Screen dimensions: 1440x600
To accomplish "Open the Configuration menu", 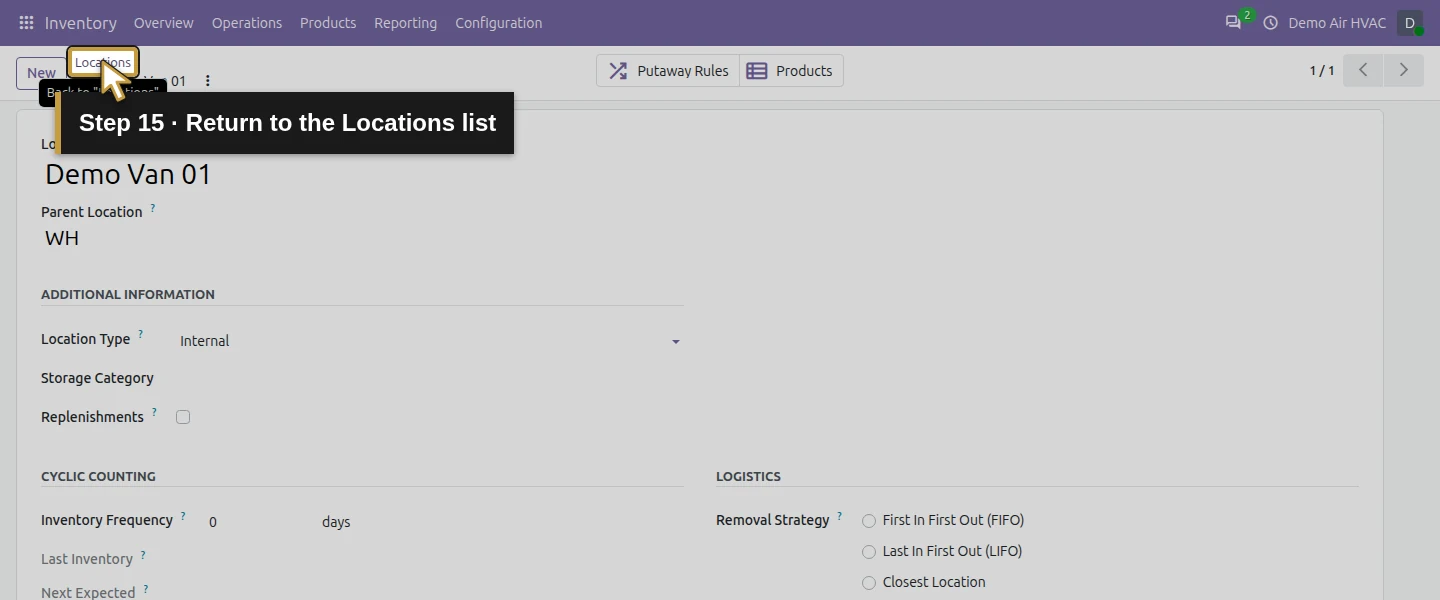I will coord(499,22).
